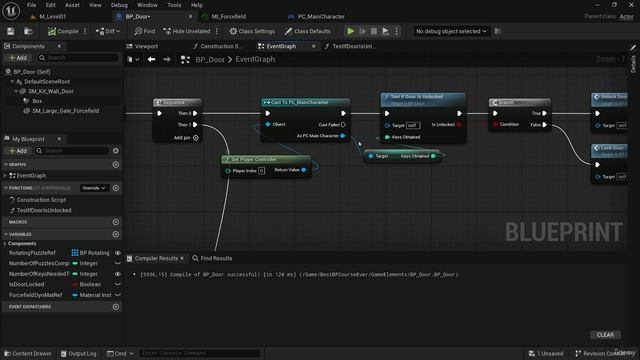640x360 pixels.
Task: Compile the blueprint
Action: [63, 31]
